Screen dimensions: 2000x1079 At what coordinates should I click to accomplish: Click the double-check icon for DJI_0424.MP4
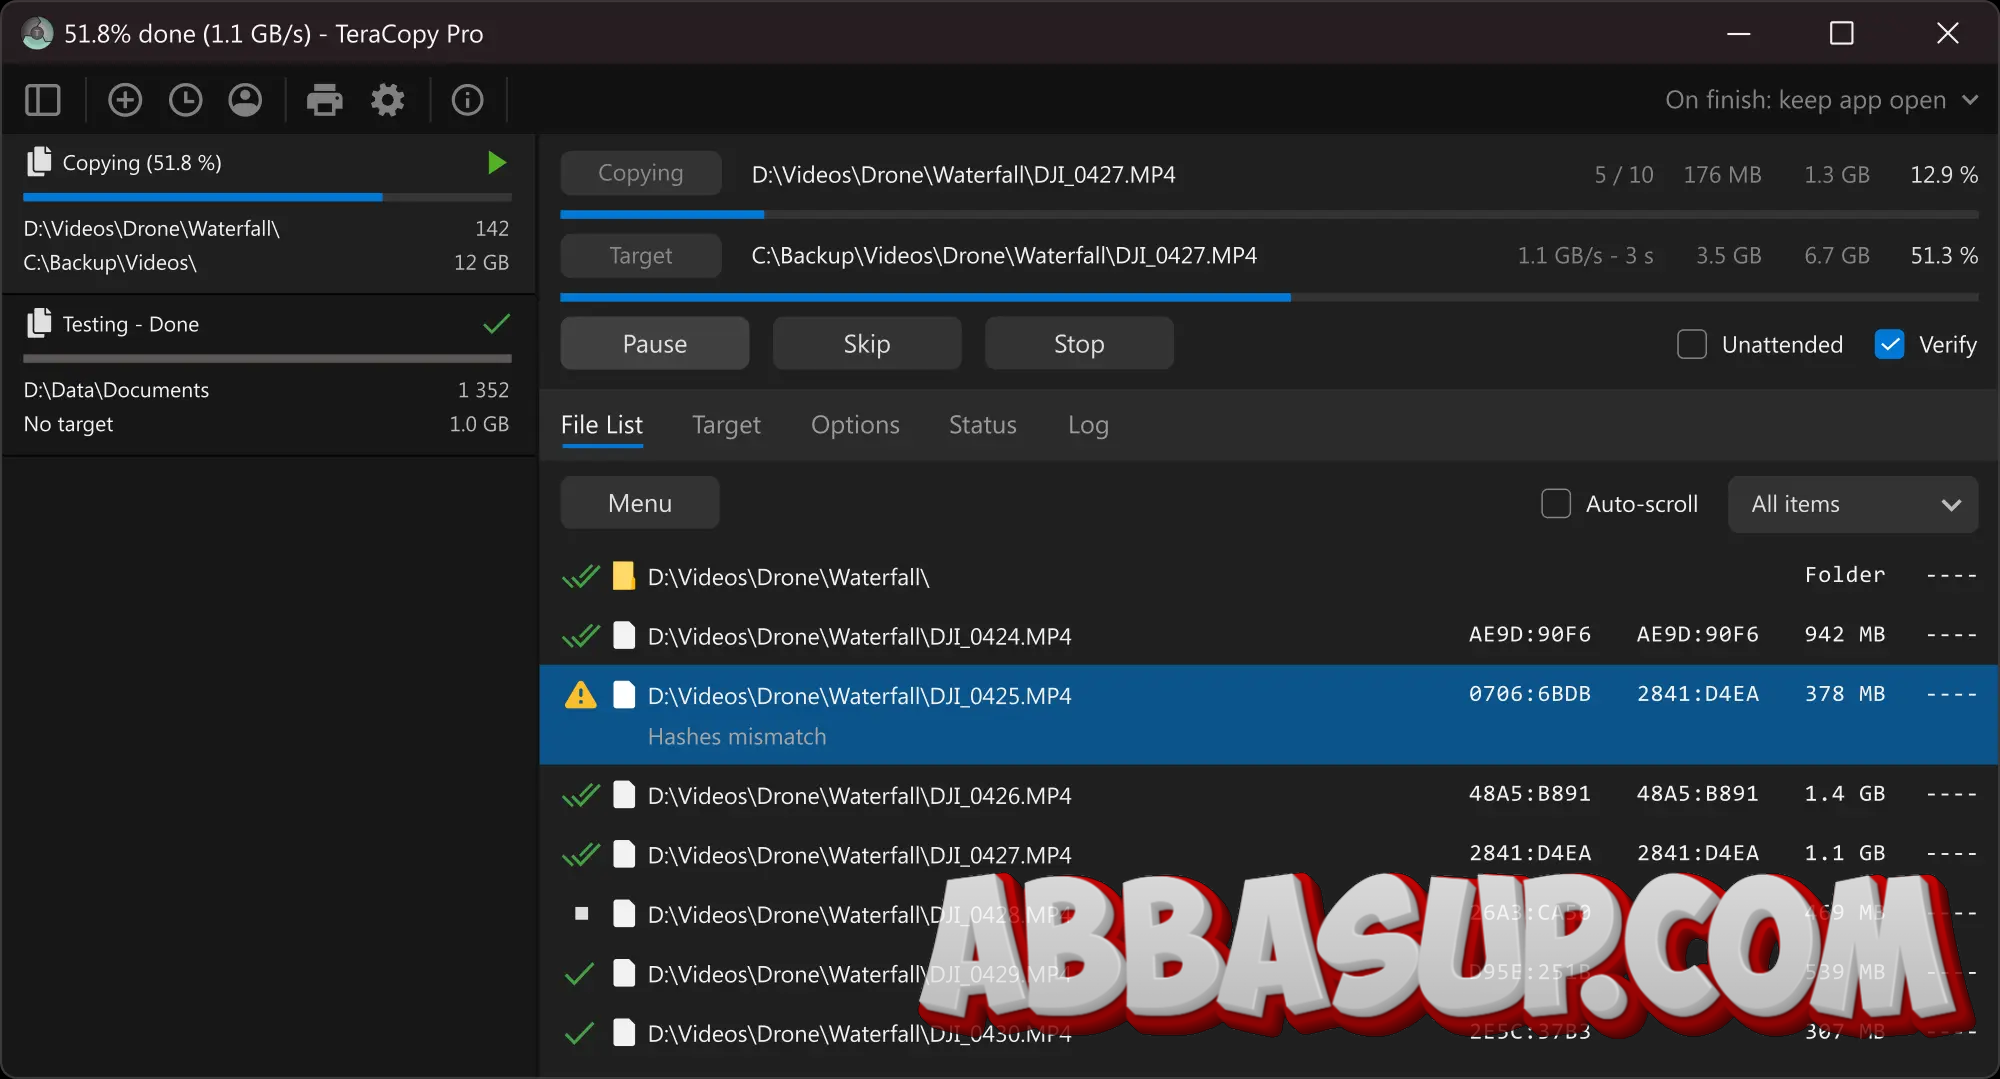pos(581,635)
